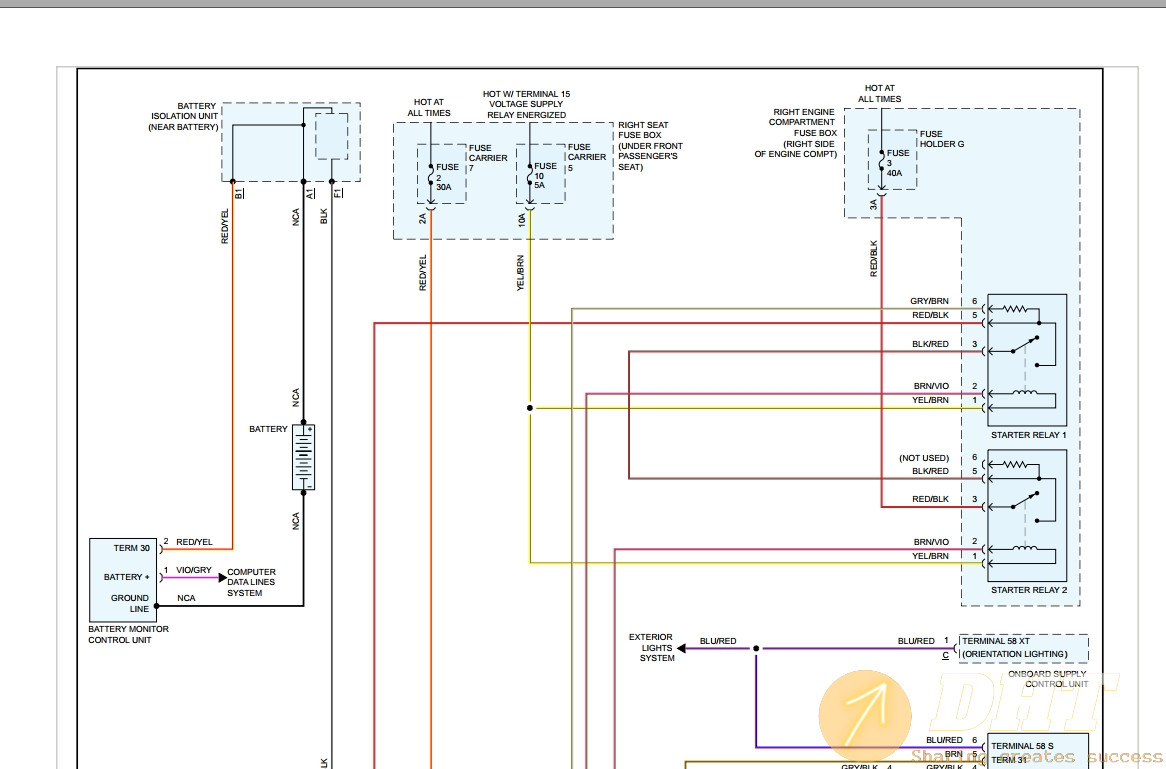Screen dimensions: 1166x769
Task: Select the 3A connector label
Action: [874, 205]
